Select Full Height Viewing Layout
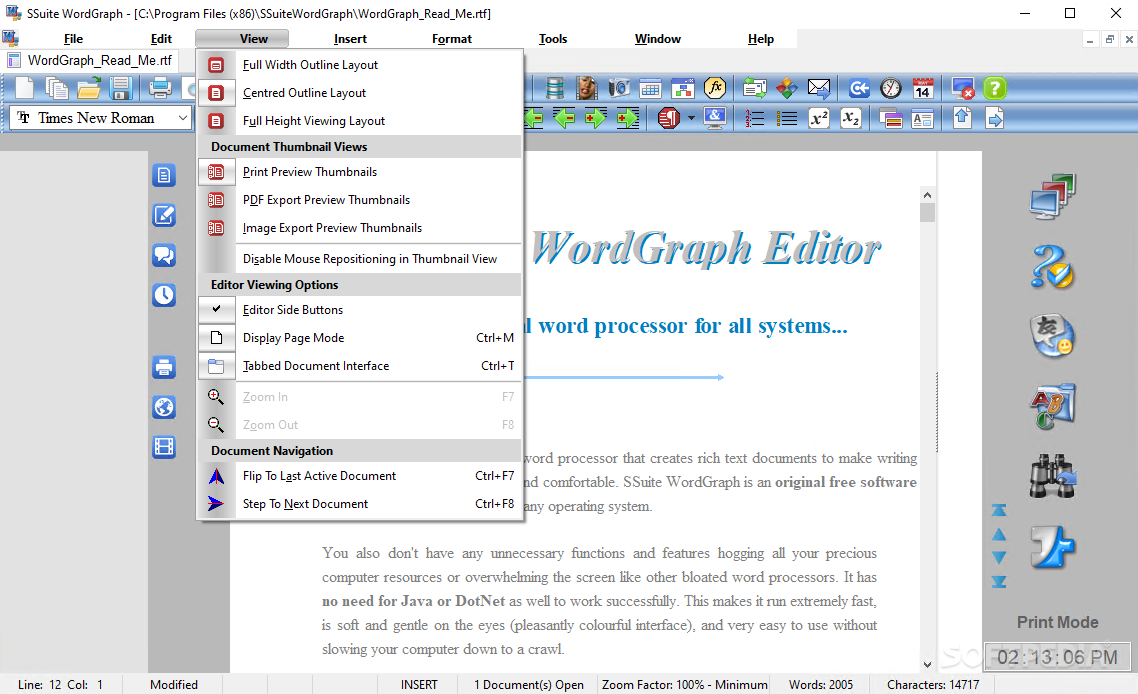Image resolution: width=1138 pixels, height=694 pixels. 360,121
